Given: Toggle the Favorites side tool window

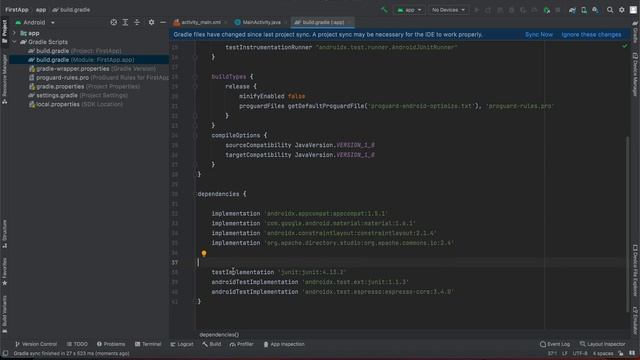Looking at the screenshot, I should click(x=4, y=271).
